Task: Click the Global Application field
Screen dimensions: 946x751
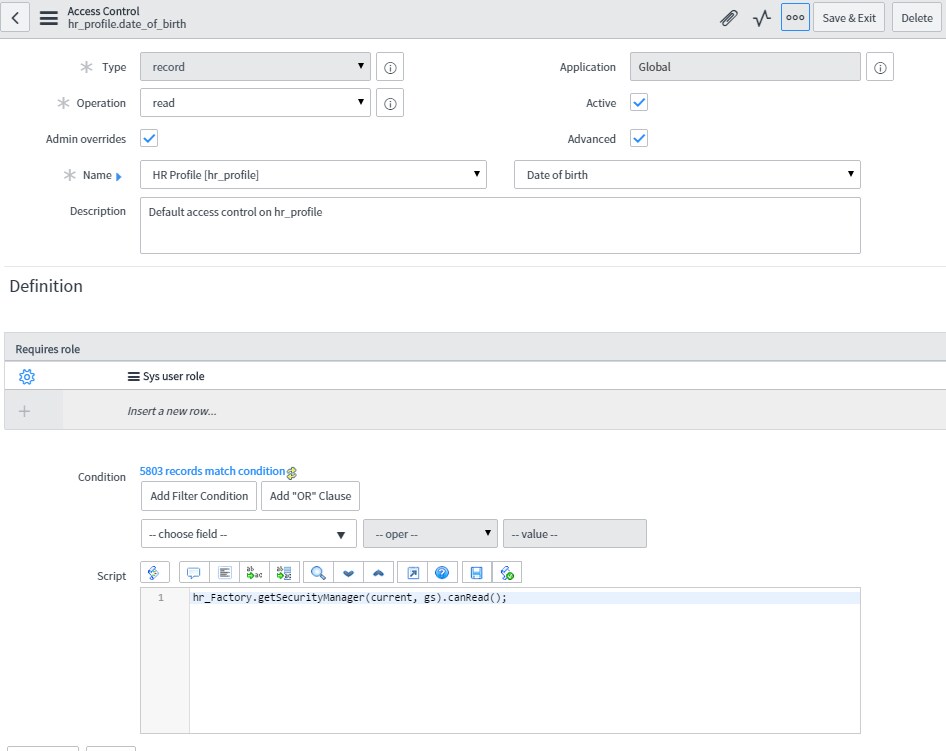Action: click(x=745, y=67)
